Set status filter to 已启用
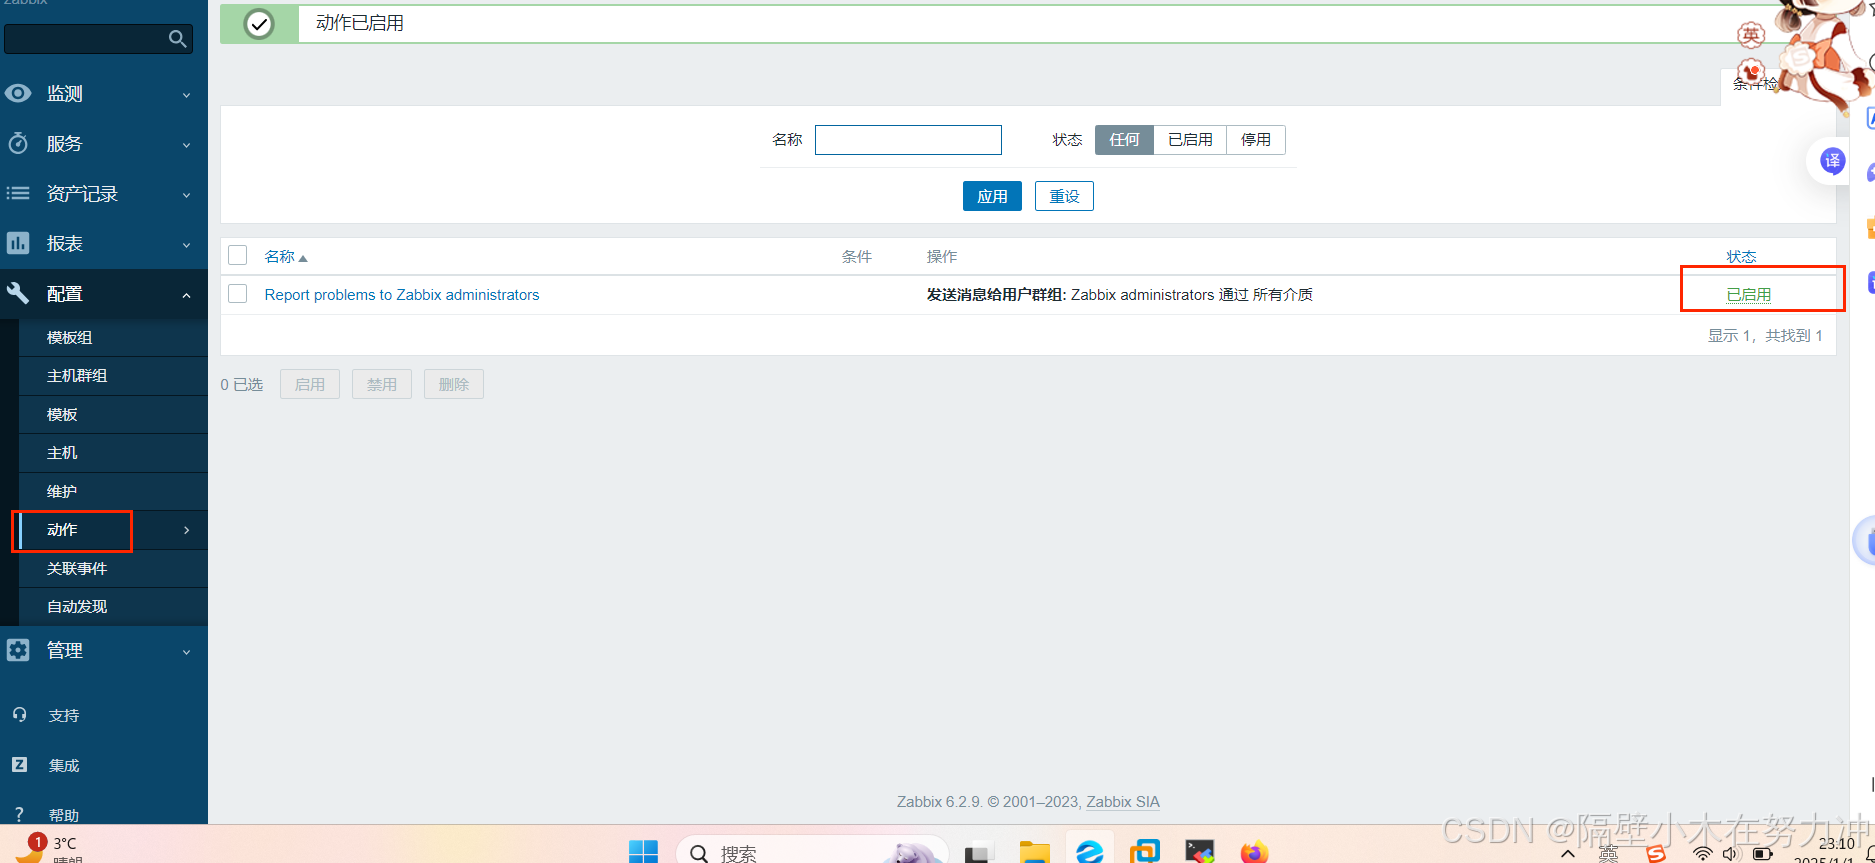This screenshot has width=1875, height=863. click(x=1190, y=140)
